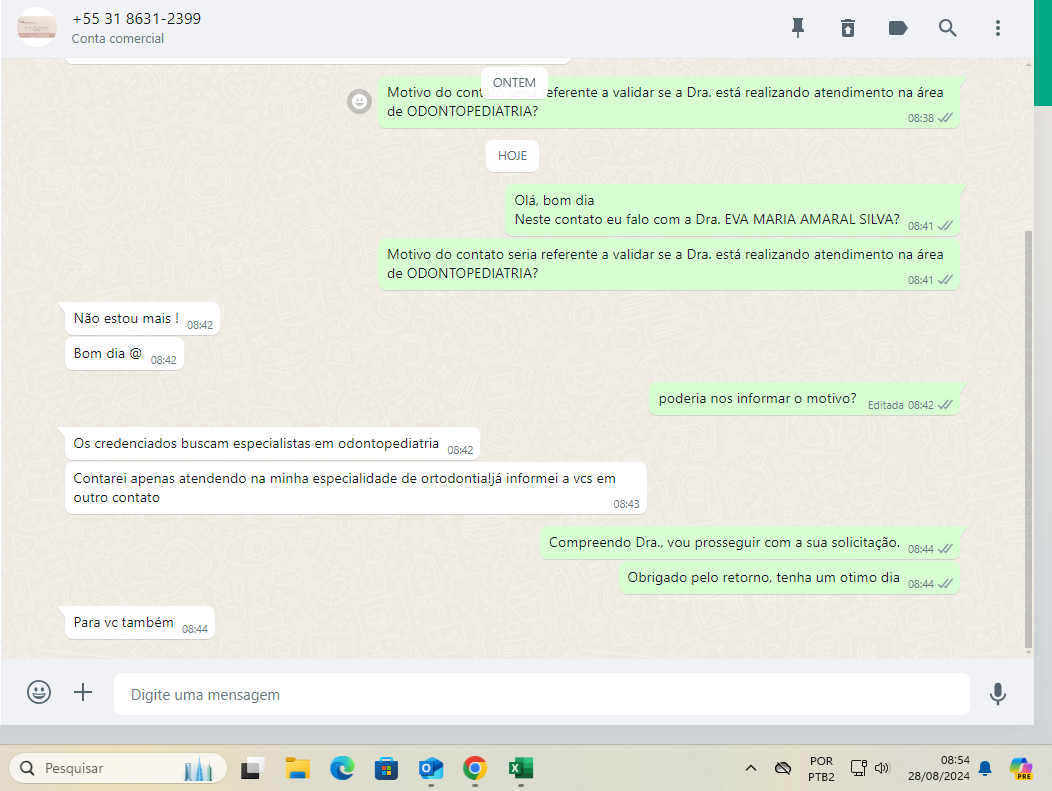This screenshot has height=791, width=1052.
Task: Click the pin chat icon in header
Action: pos(798,28)
